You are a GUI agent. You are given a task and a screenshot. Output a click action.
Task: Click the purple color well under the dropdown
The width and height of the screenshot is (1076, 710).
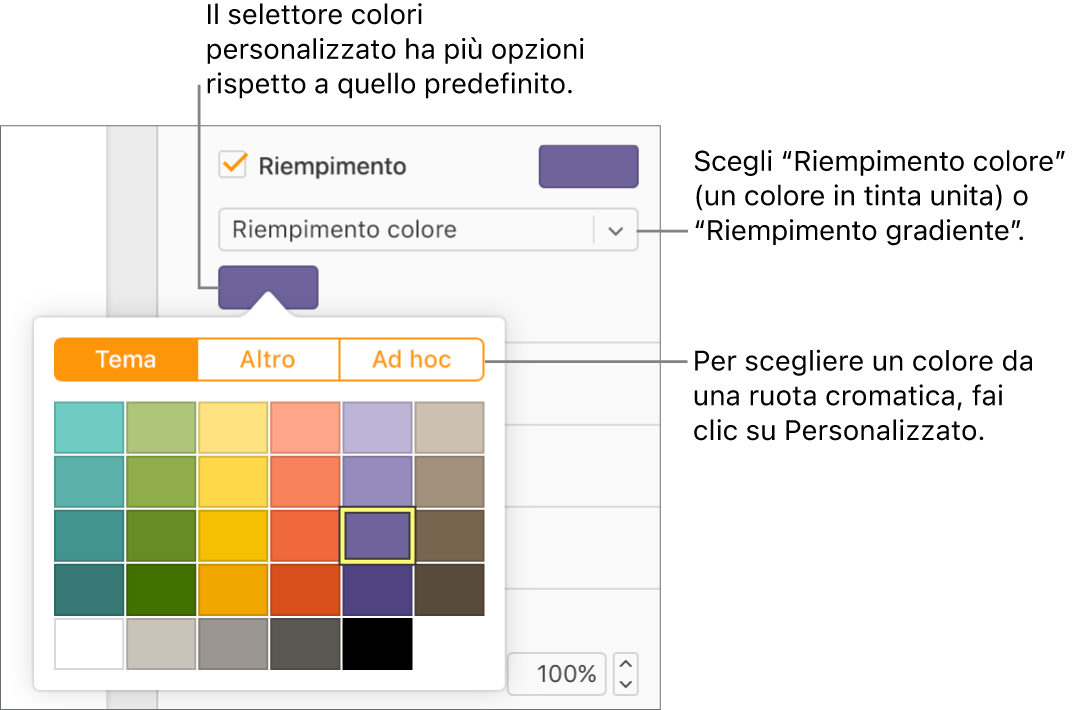coord(268,287)
